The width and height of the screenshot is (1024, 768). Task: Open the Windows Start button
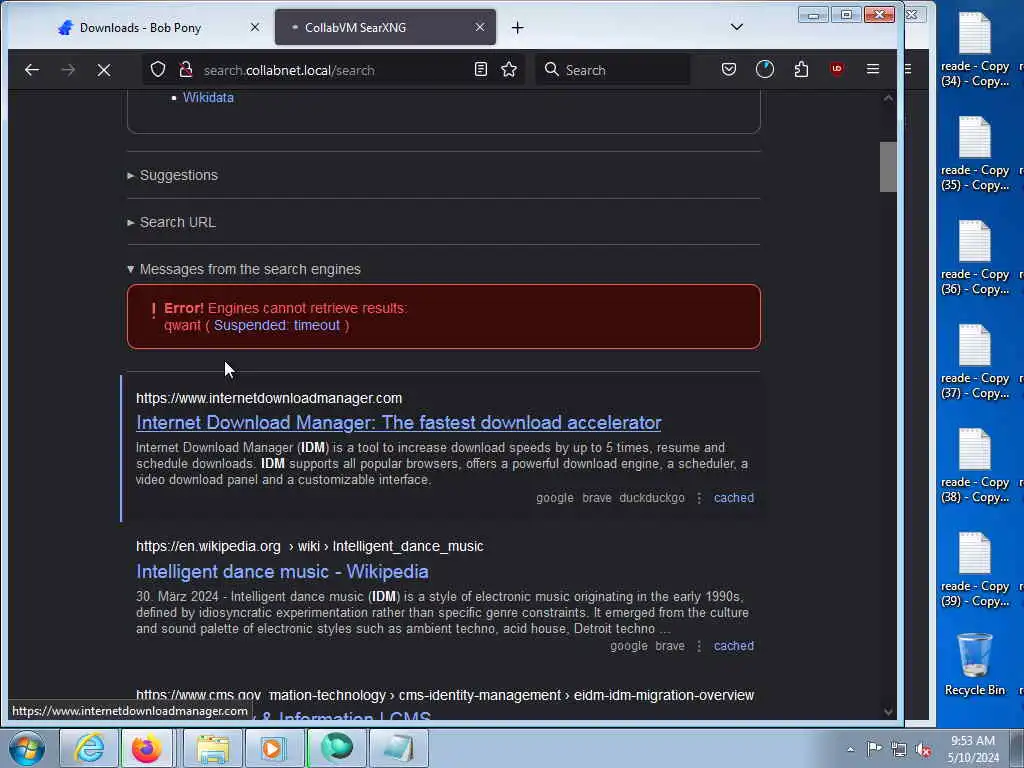coord(27,748)
